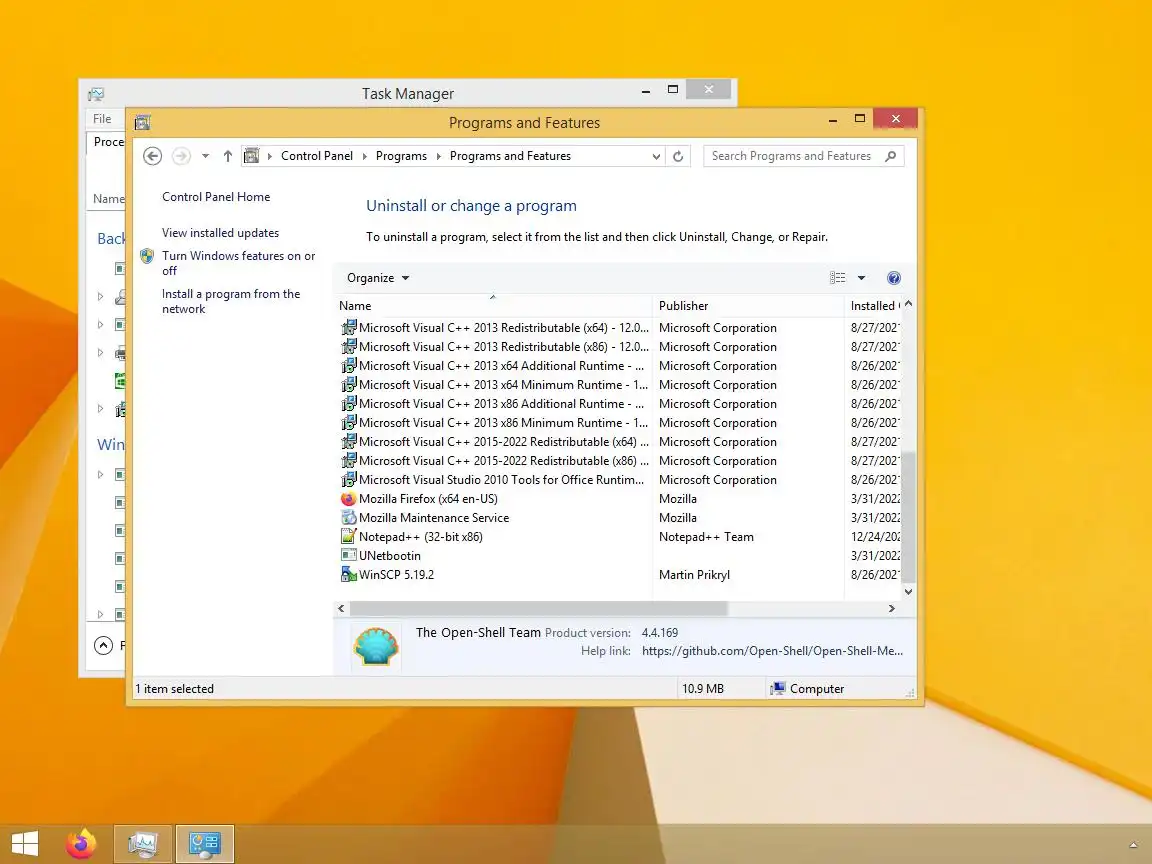
Task: Select Visual Studio 2010 Tools for Office row
Action: point(619,480)
